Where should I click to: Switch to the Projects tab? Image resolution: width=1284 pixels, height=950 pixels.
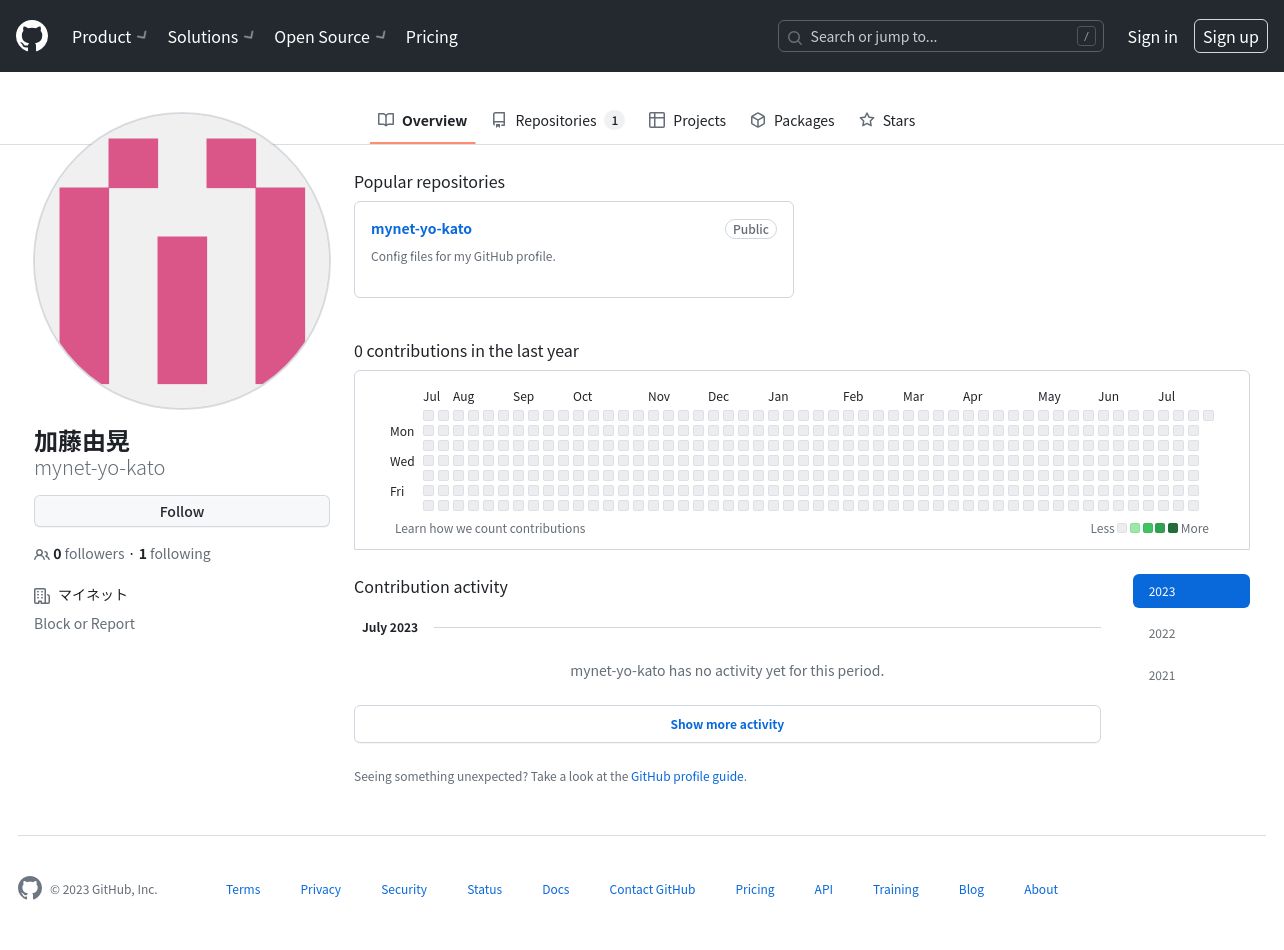coord(687,120)
